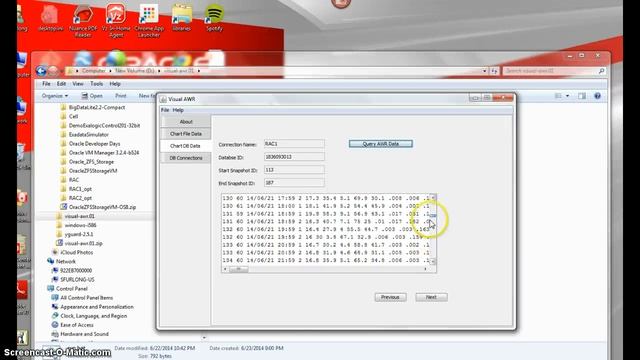Viewport: 640px width, 360px height.
Task: Click Print in the Explorer toolbar
Action: point(121,96)
